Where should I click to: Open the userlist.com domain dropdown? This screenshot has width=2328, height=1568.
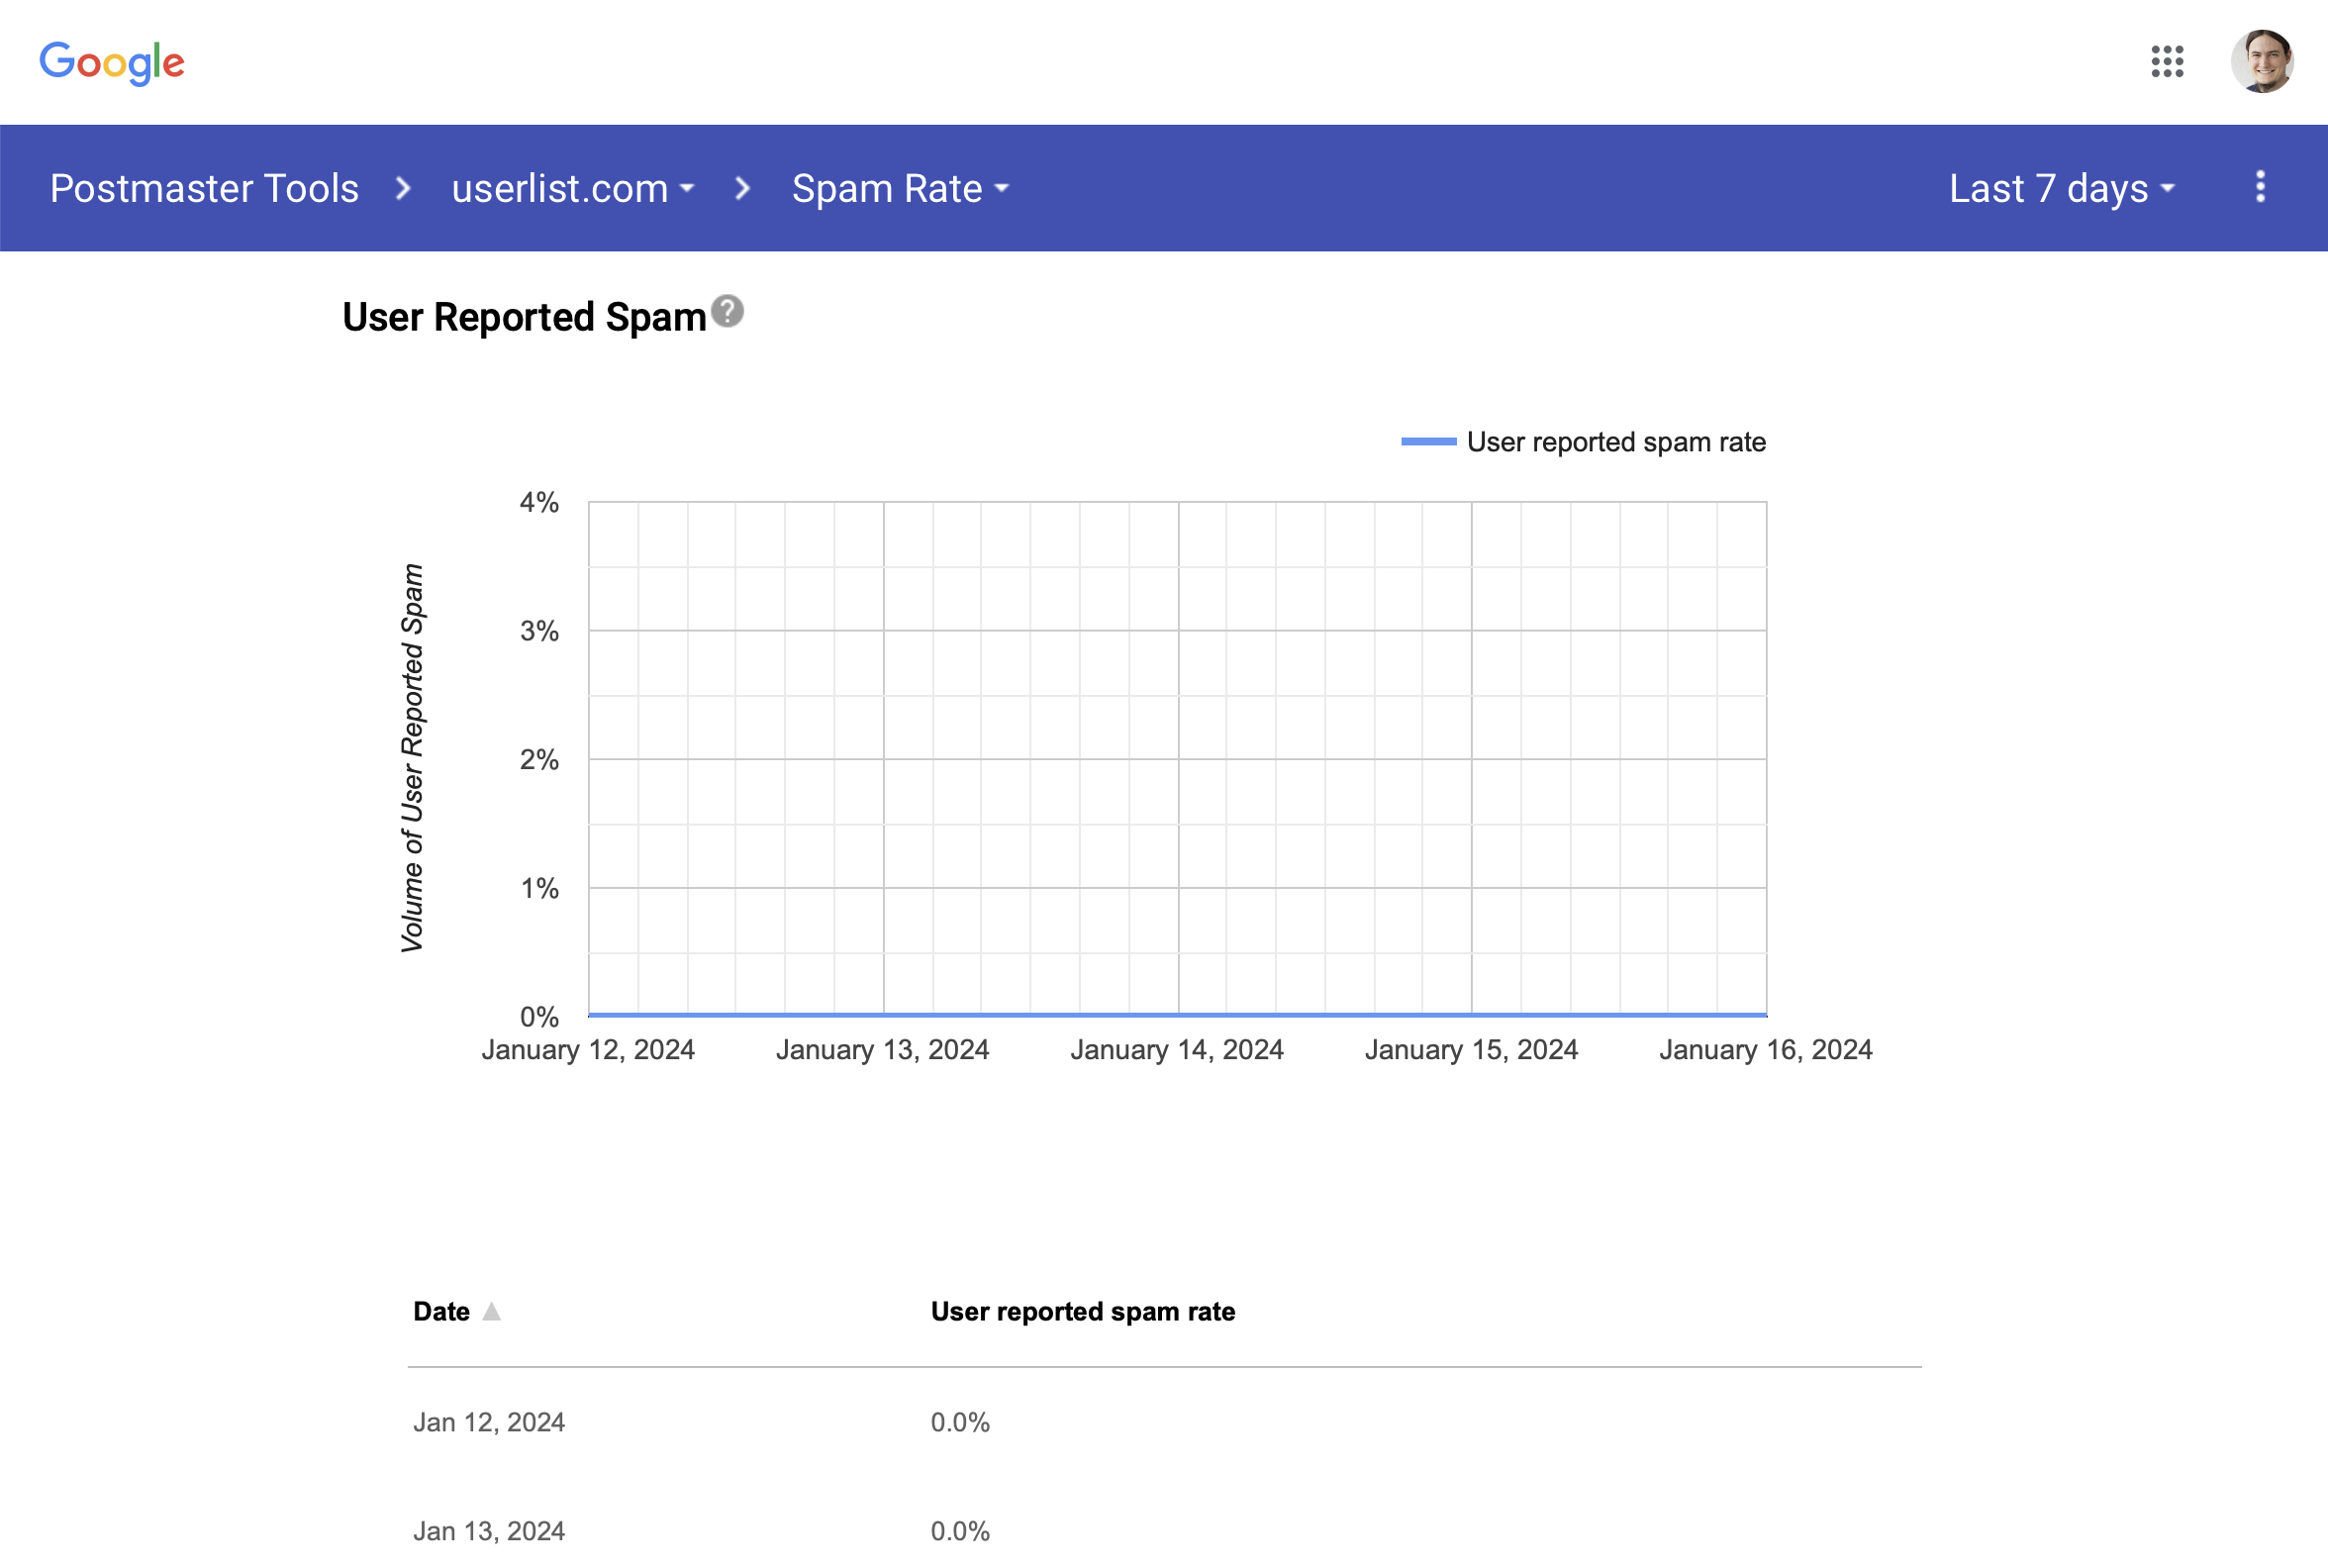click(687, 190)
